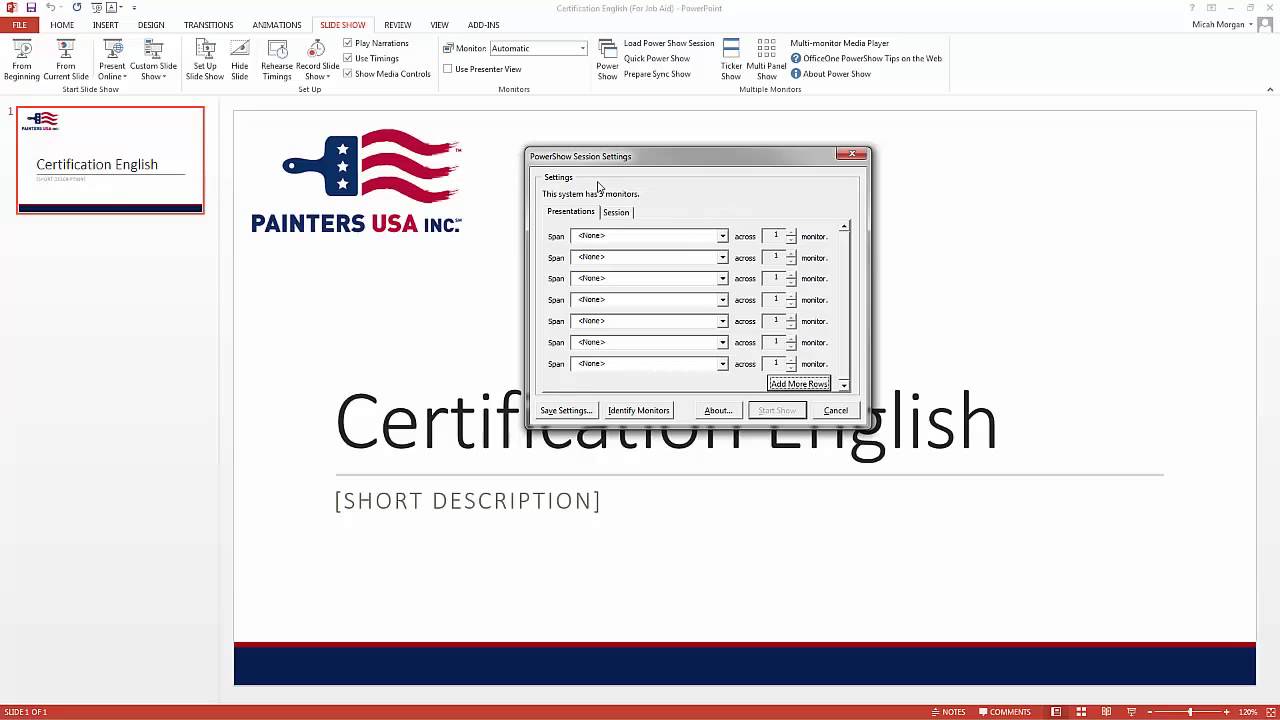
Task: Start slide show From Beginning
Action: tap(22, 60)
